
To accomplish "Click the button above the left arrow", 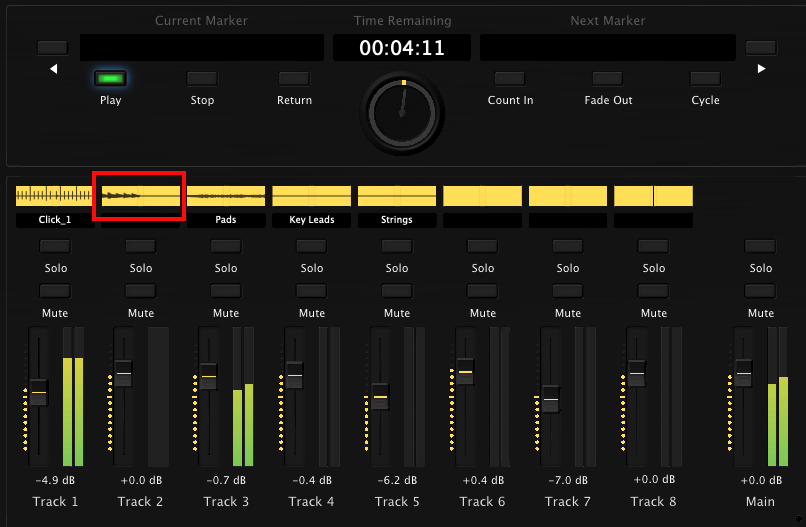I will 53,48.
